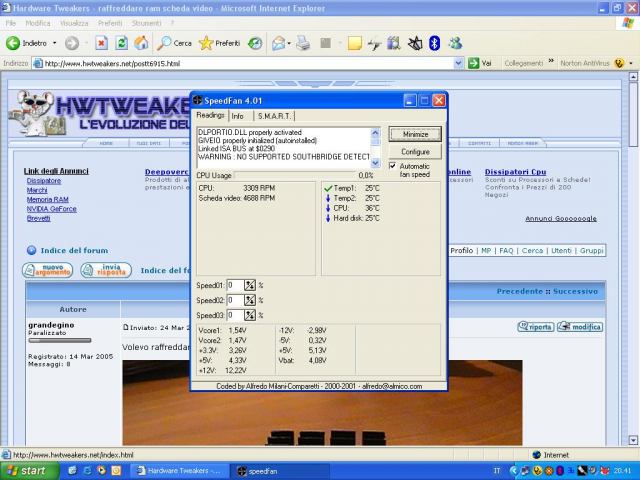Open Preferiti star favorites button
This screenshot has height=480, width=640.
pos(219,43)
